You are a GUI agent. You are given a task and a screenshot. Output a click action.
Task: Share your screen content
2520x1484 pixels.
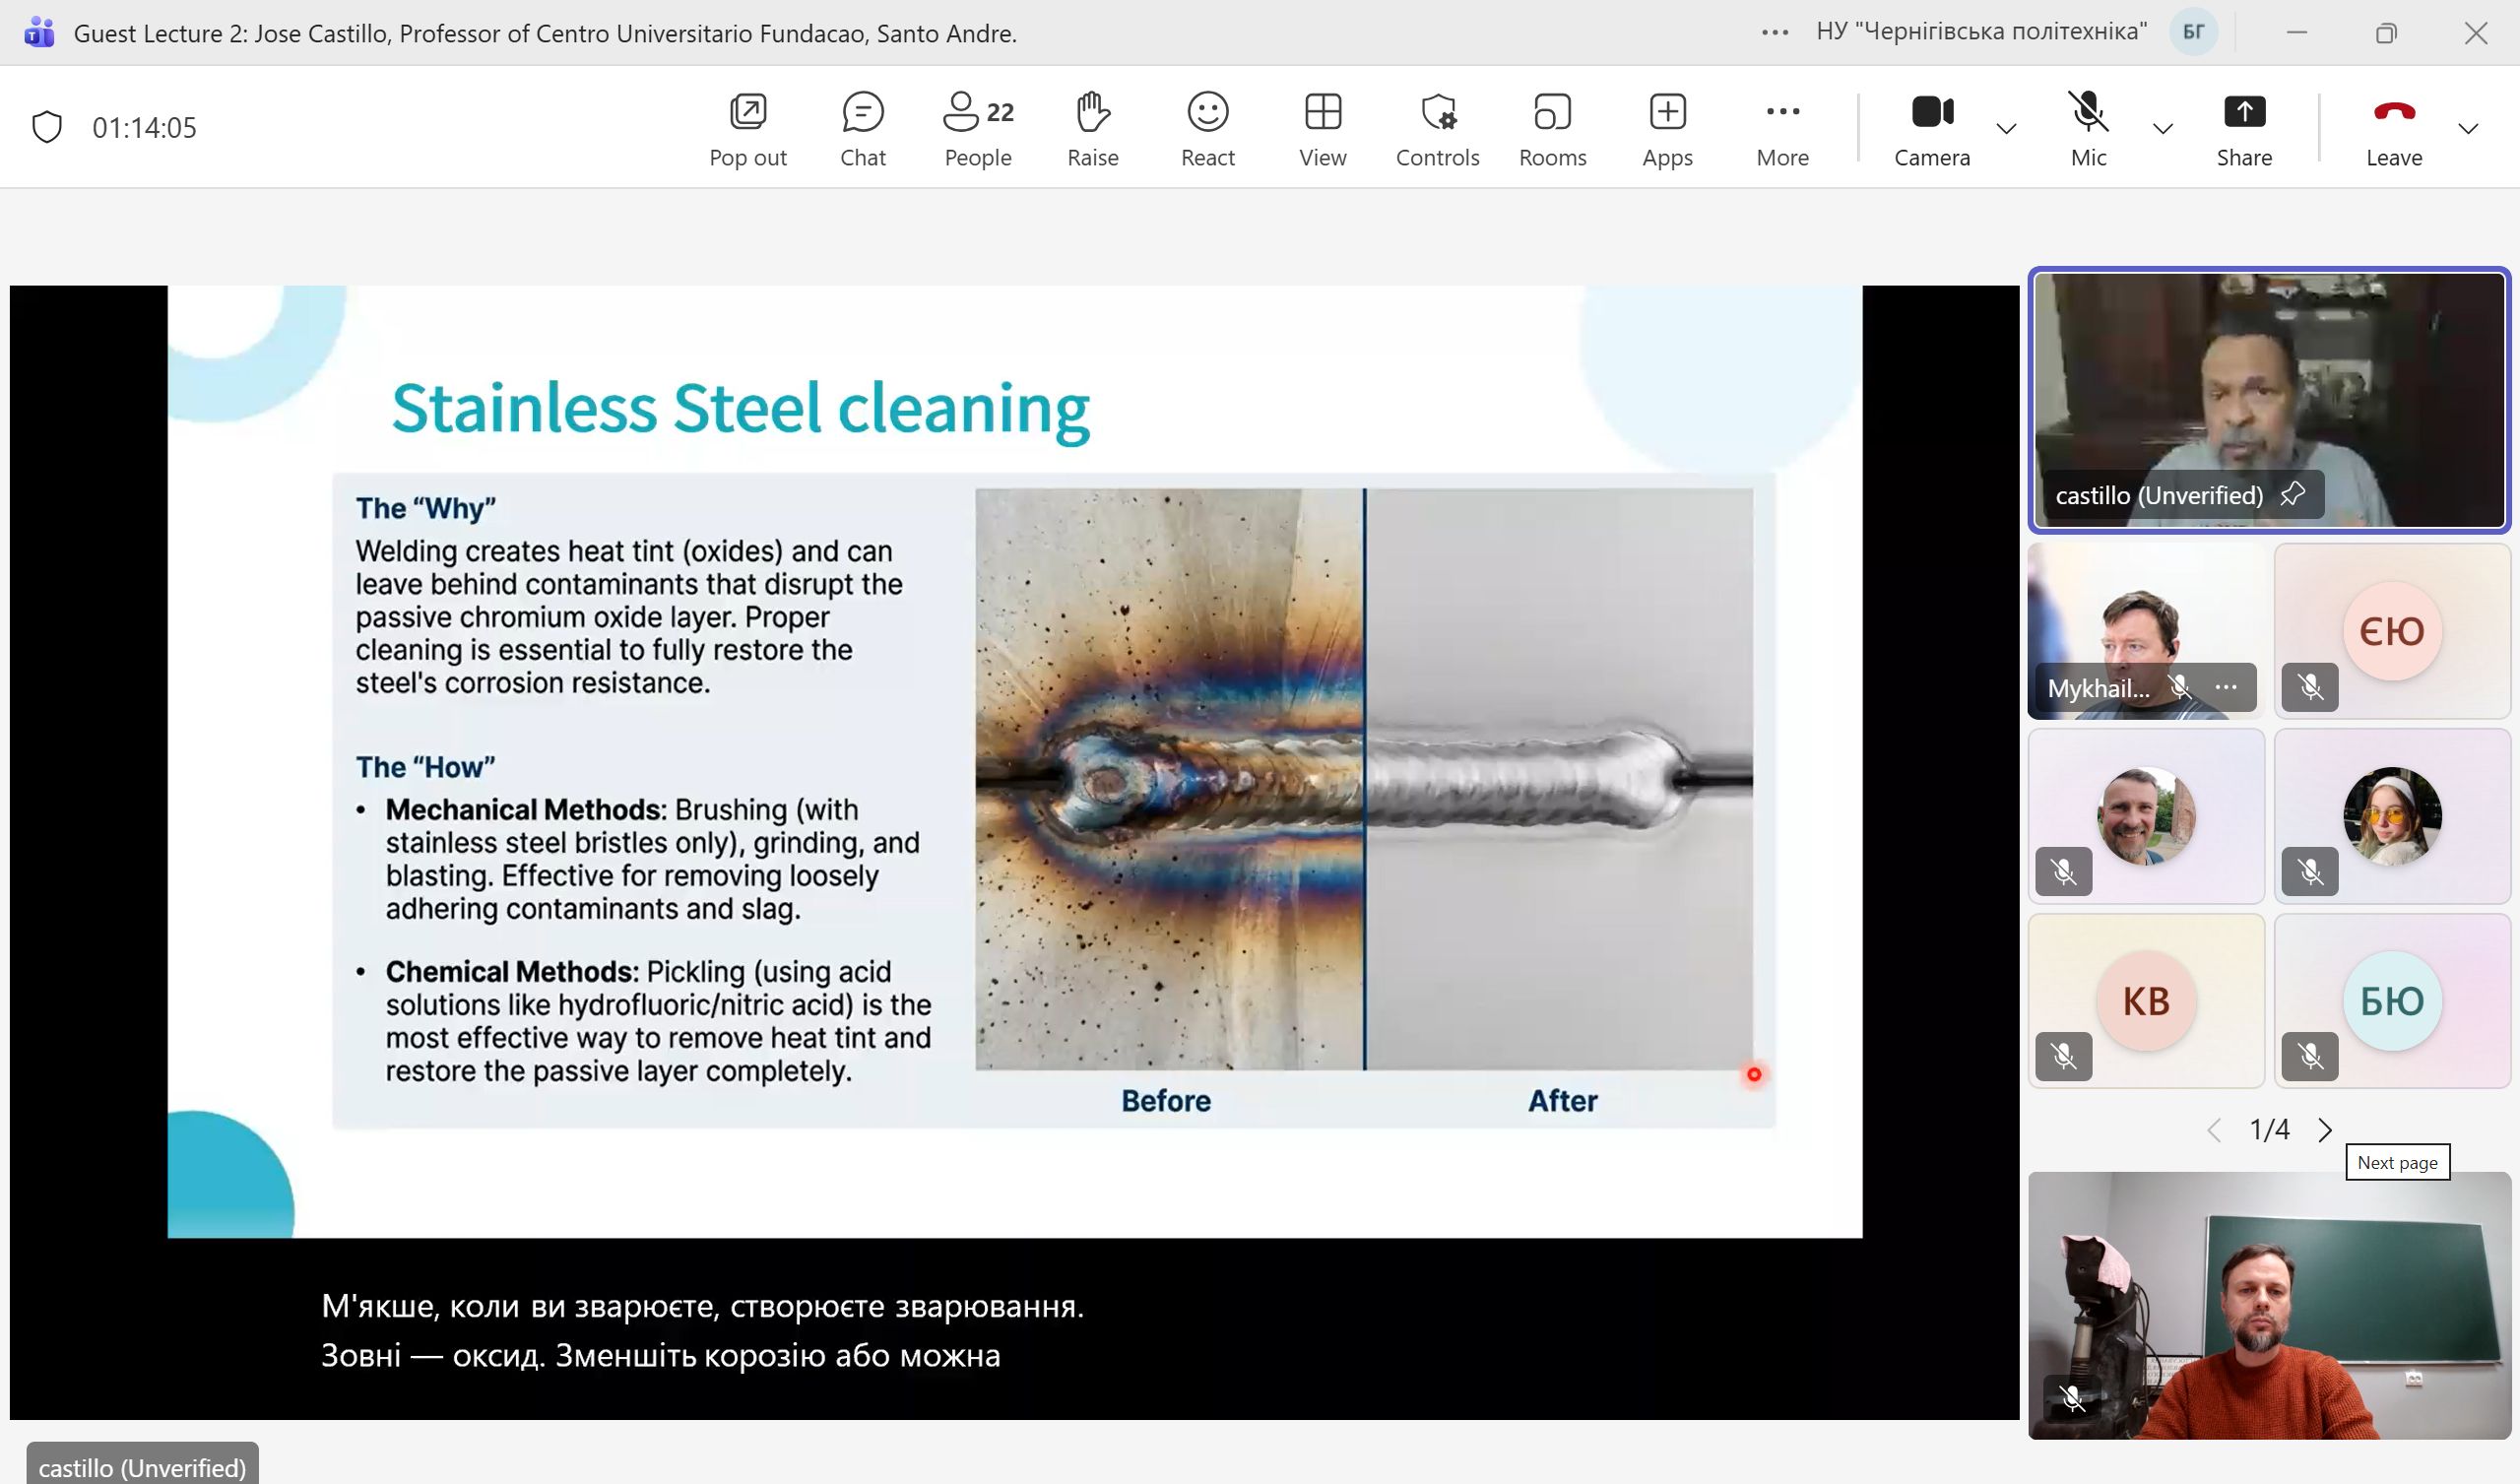2244,129
